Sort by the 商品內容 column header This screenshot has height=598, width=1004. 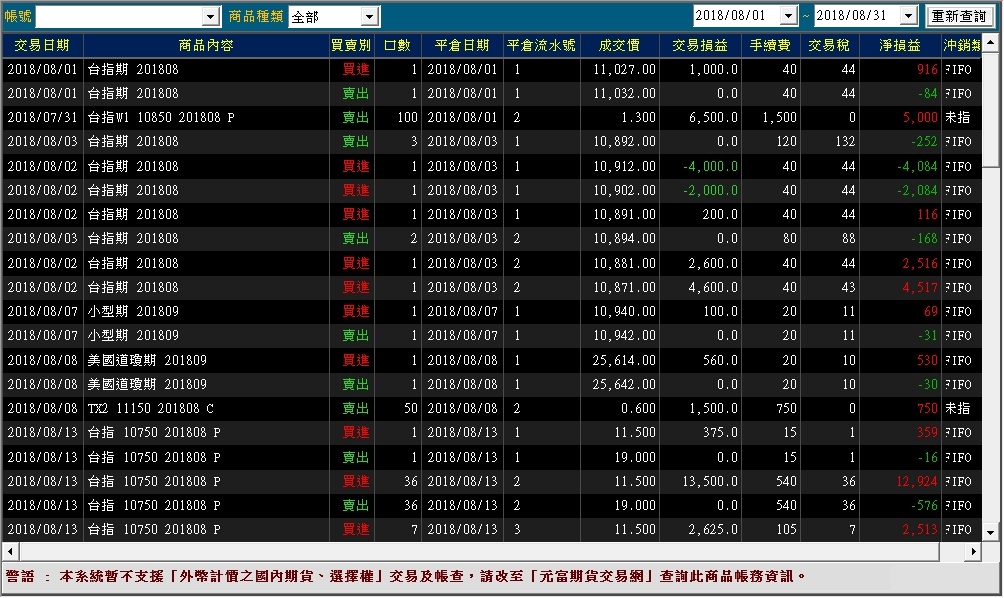[206, 45]
